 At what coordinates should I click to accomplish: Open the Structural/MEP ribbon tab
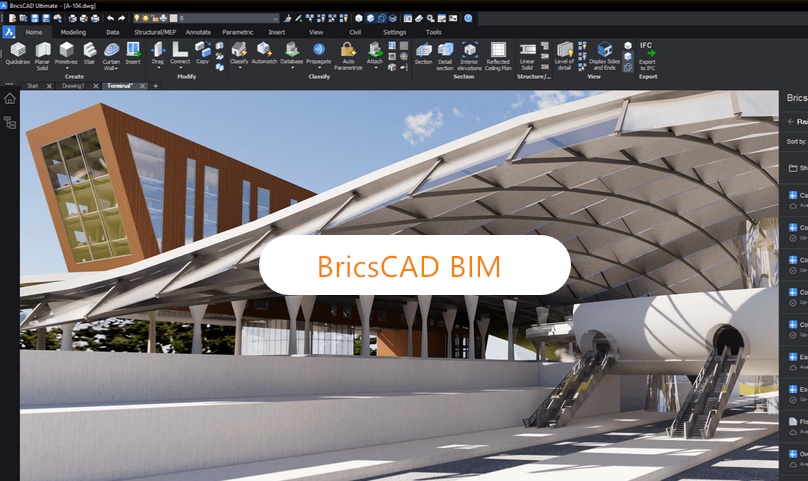(x=154, y=32)
